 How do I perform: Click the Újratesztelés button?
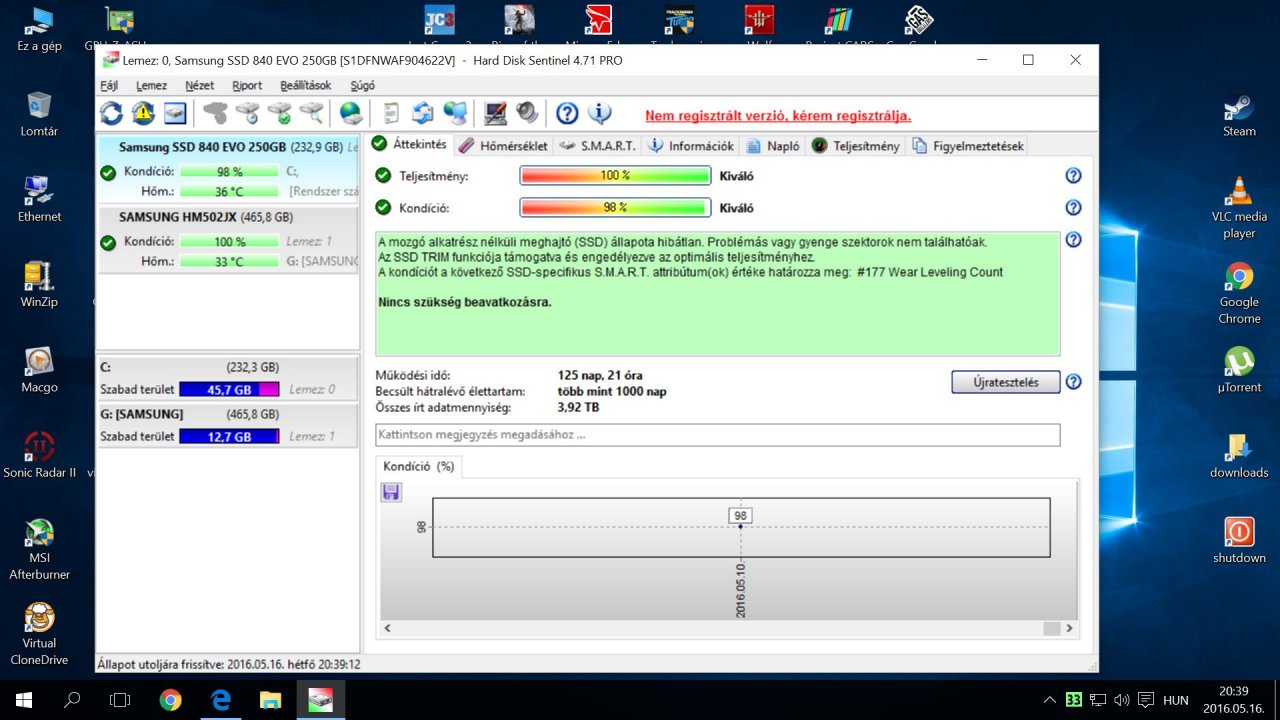(1006, 382)
